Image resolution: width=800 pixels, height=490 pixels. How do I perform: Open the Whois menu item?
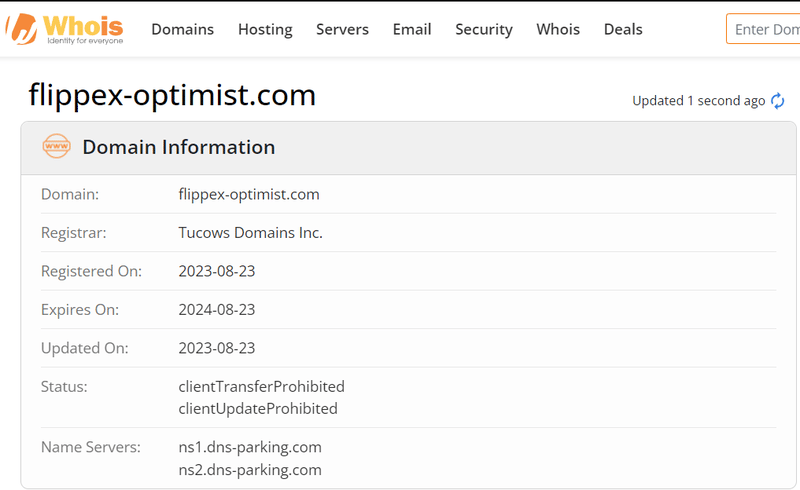pos(558,29)
